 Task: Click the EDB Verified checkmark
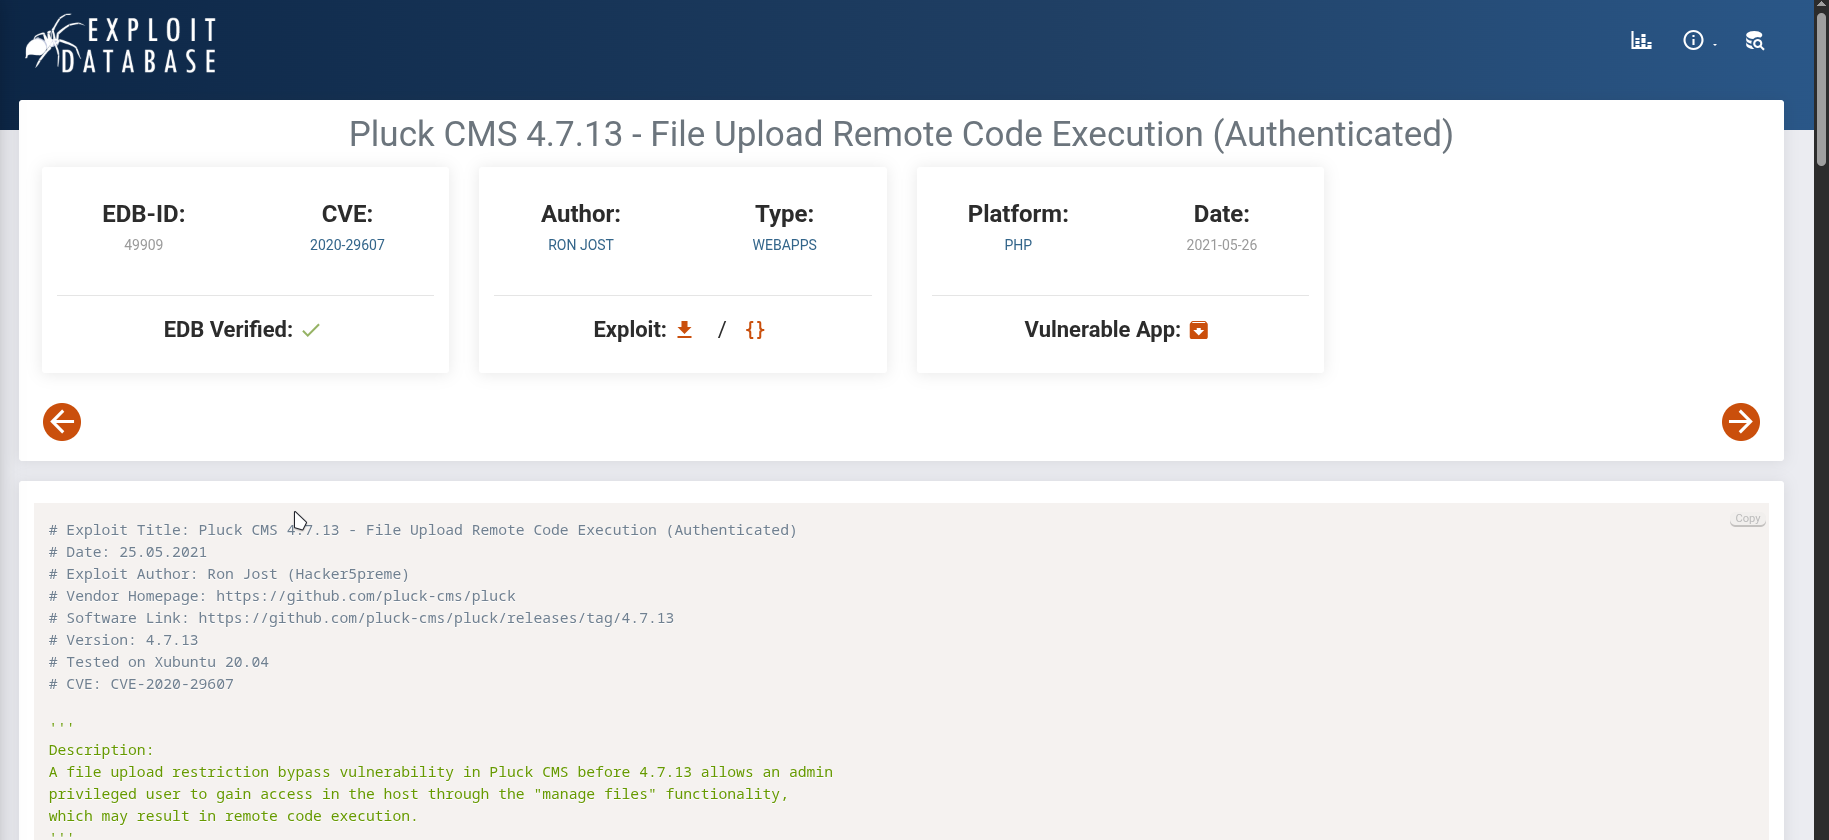point(311,330)
